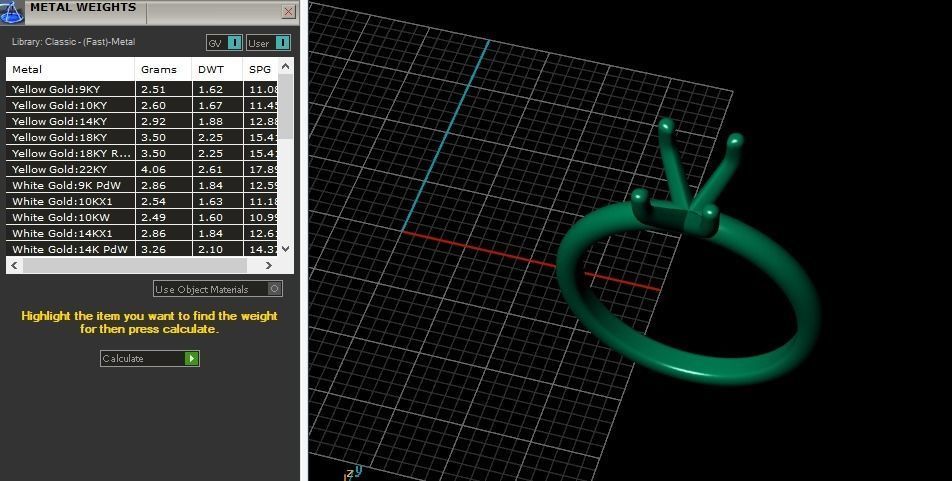This screenshot has width=952, height=481.
Task: Click the 4.06 grams value
Action: [x=153, y=169]
